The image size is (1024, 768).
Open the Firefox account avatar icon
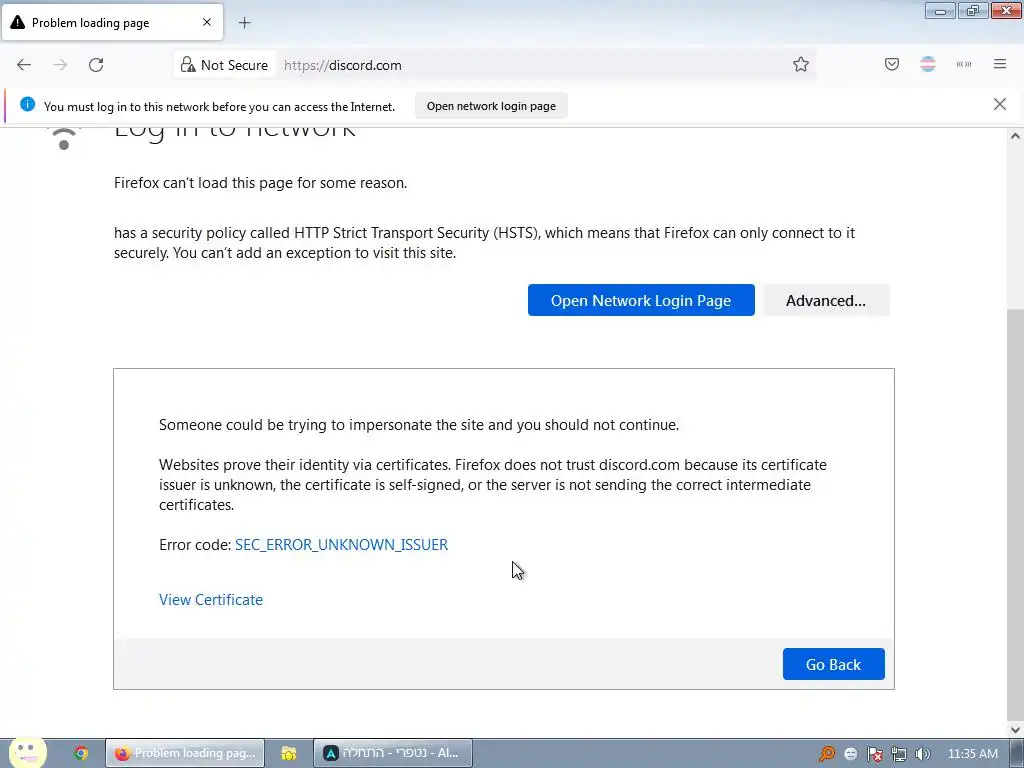coord(927,64)
